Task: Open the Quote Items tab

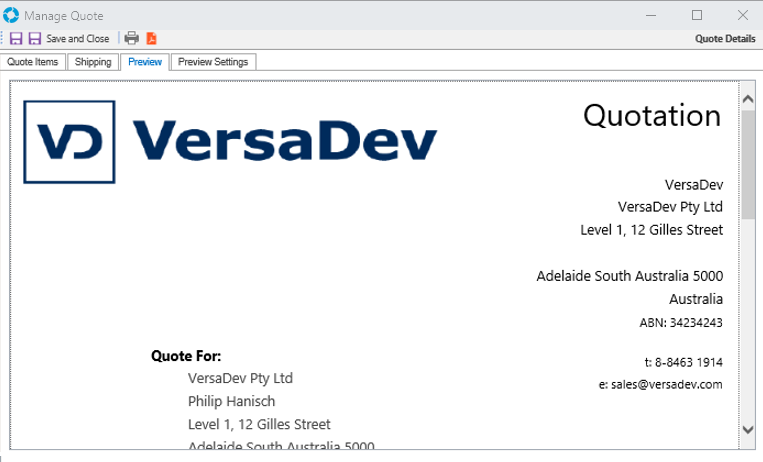Action: 34,62
